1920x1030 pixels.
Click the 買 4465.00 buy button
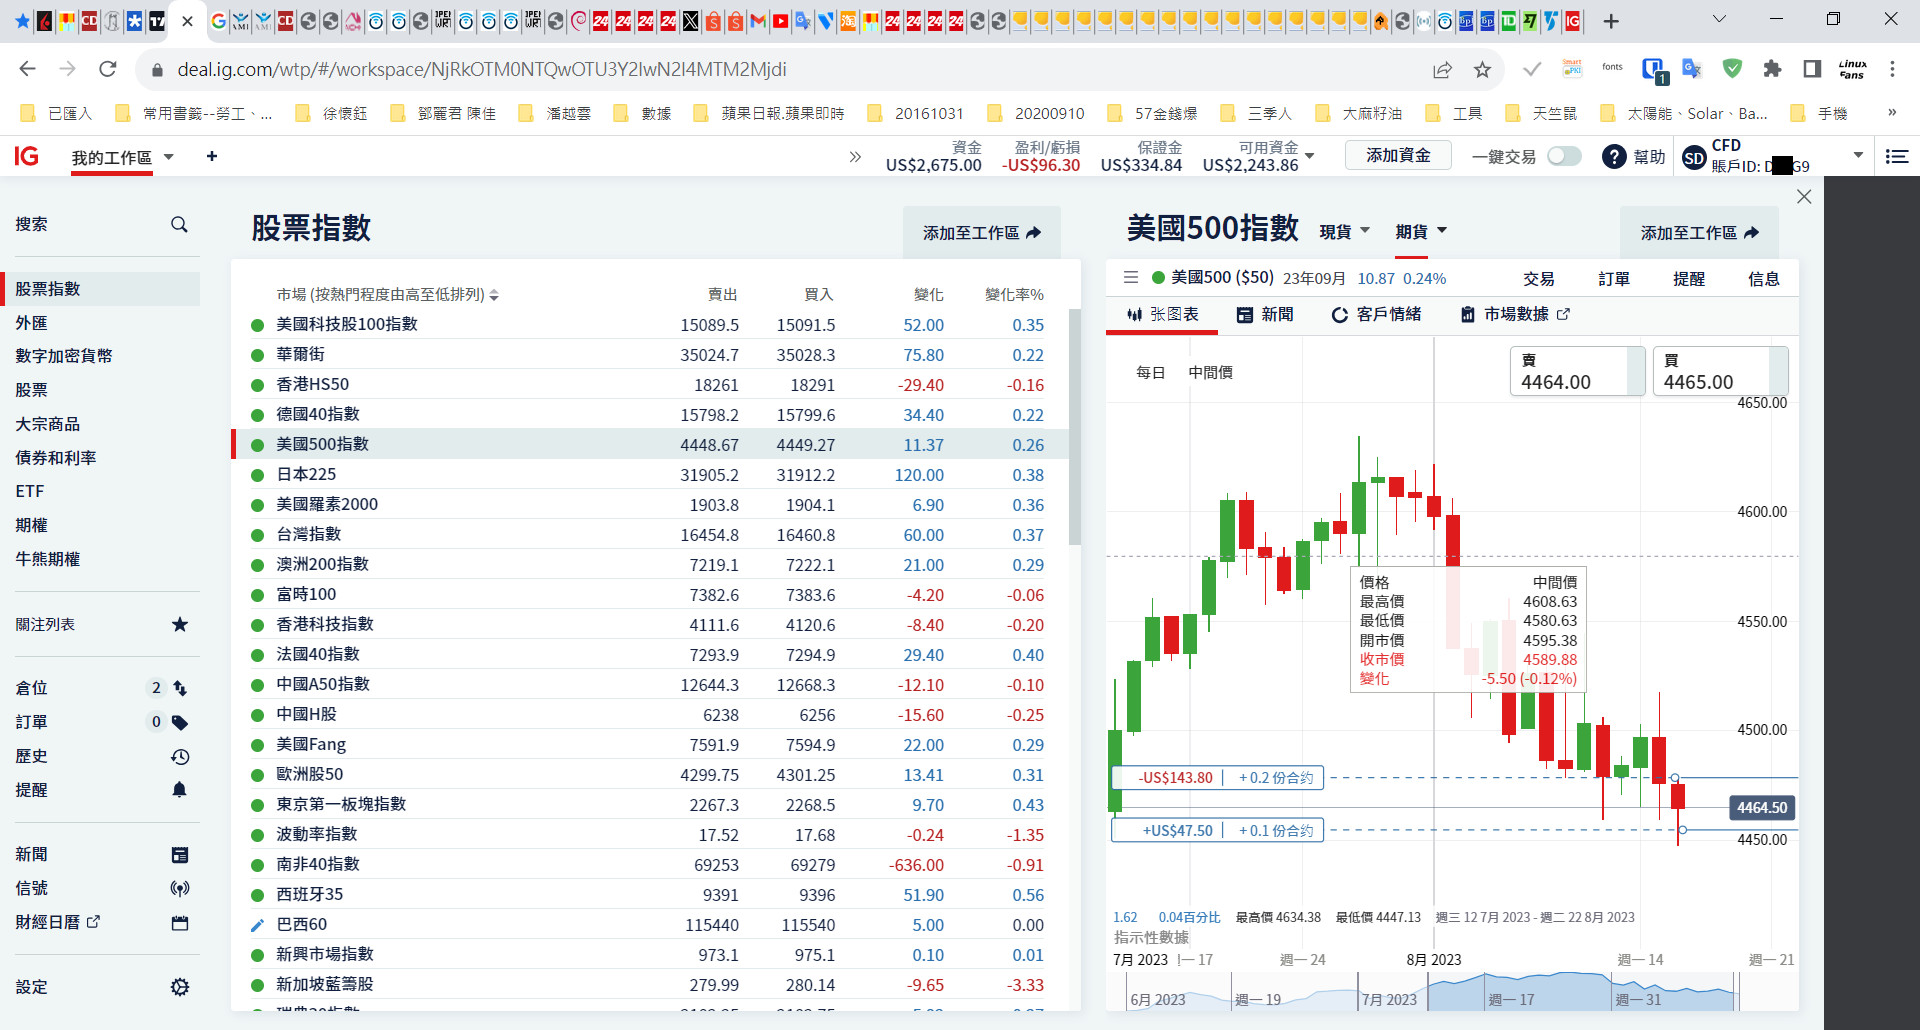click(x=1720, y=371)
